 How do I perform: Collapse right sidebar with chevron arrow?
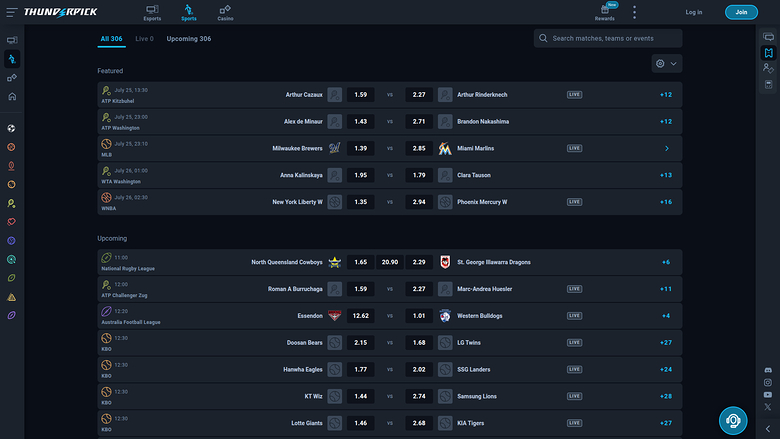click(x=768, y=429)
